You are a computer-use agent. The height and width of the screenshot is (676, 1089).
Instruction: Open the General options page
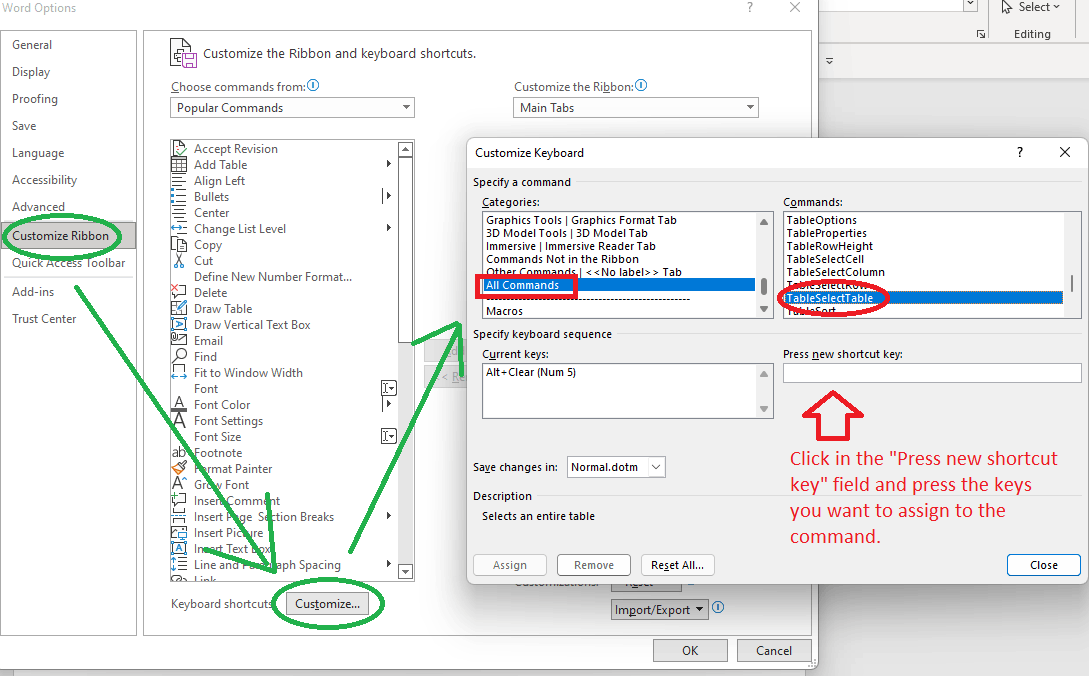point(32,44)
